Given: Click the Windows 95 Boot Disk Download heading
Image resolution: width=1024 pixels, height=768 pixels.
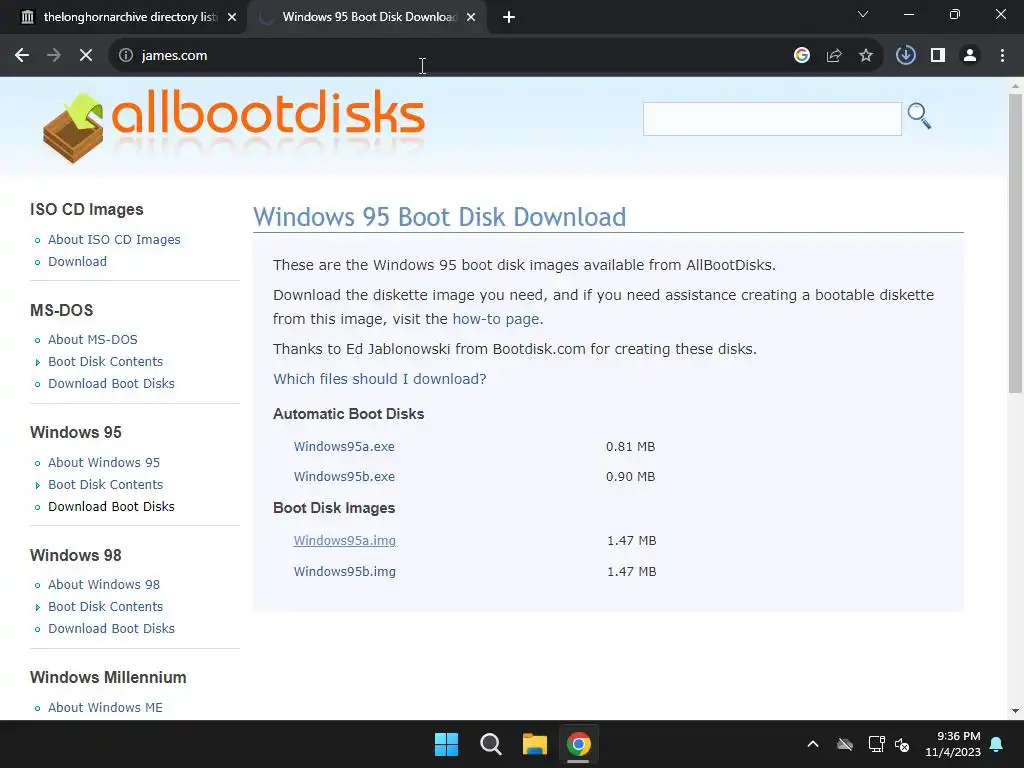Looking at the screenshot, I should [x=440, y=217].
